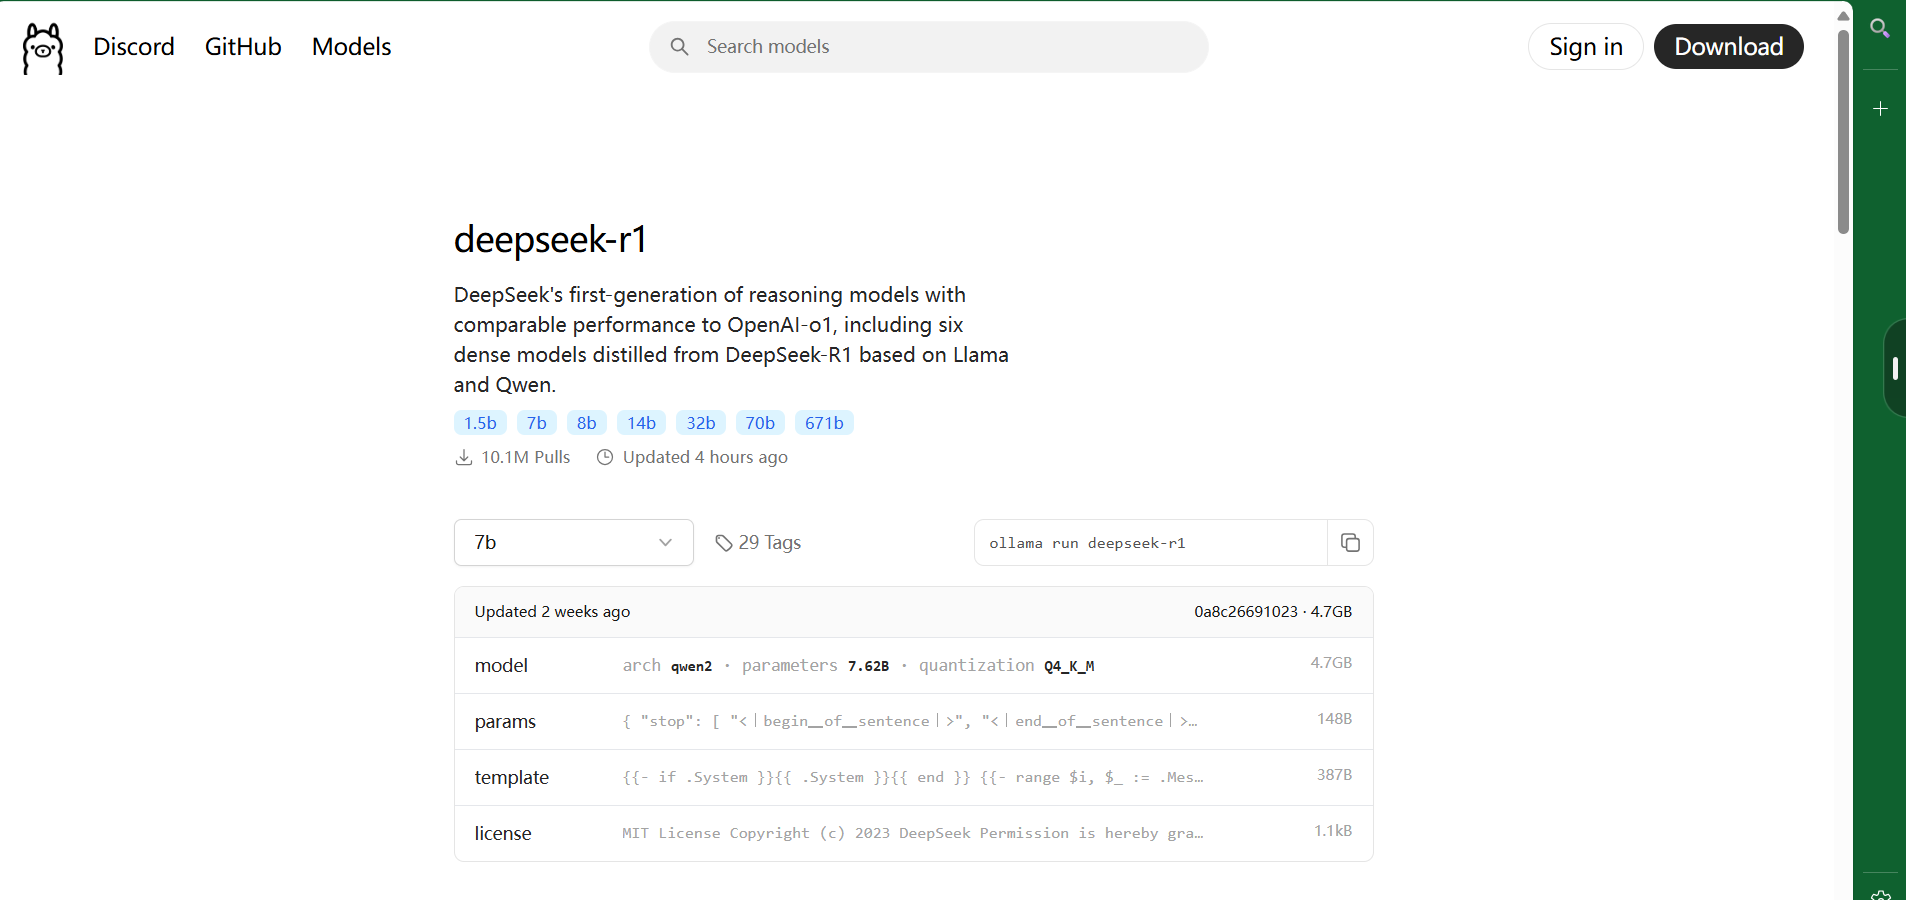
Task: Open the model file row
Action: [914, 665]
